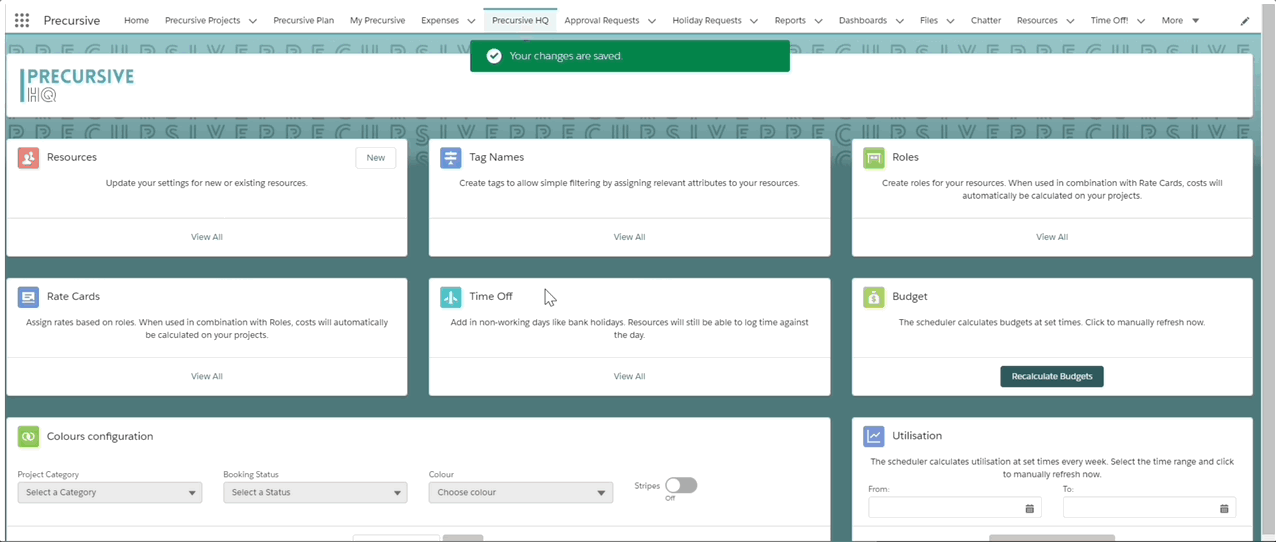Click the Files tab
The image size is (1276, 542).
tap(929, 20)
